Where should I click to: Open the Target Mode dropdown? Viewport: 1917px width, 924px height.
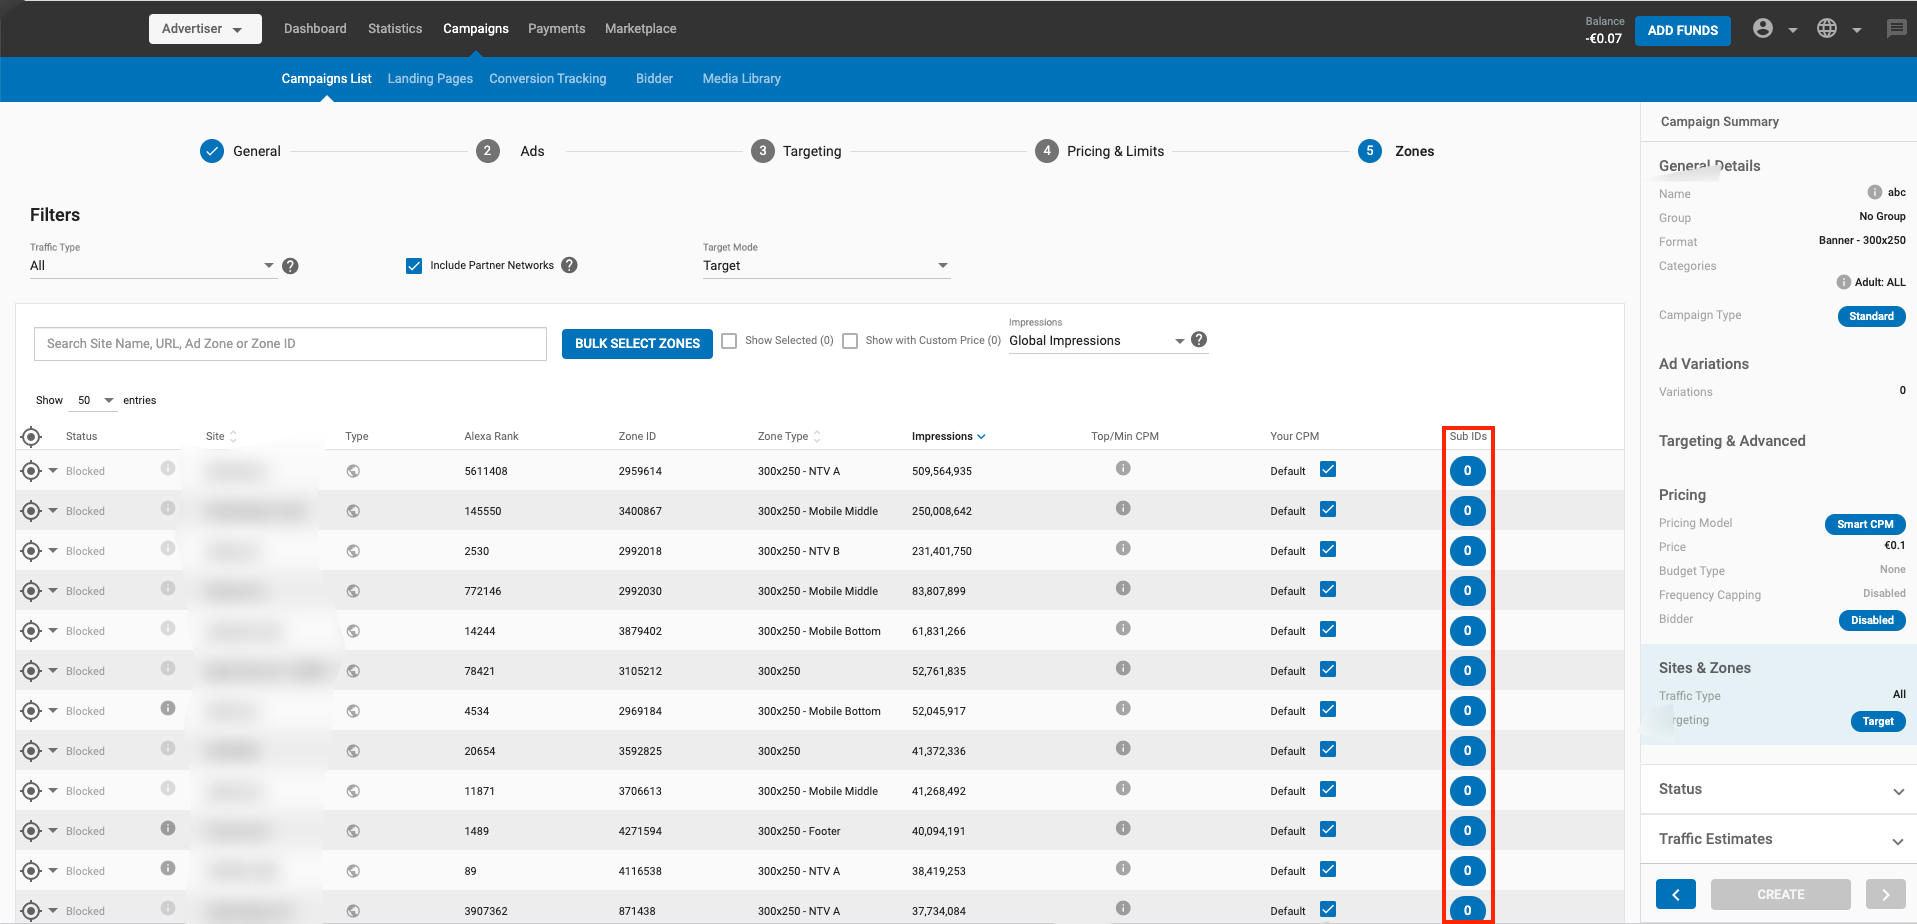pyautogui.click(x=825, y=266)
